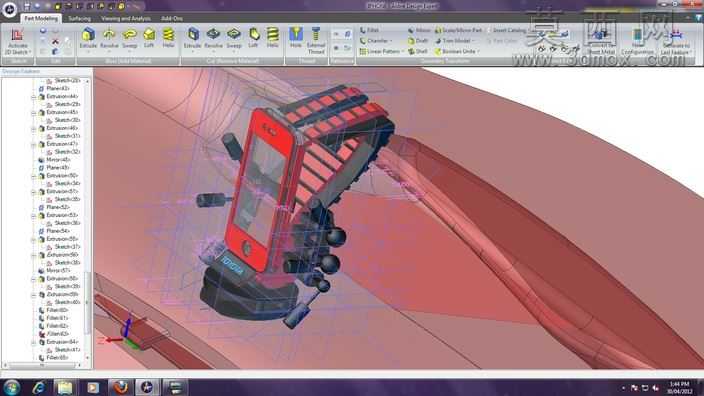Switch to the Surfacing tab
Image resolution: width=704 pixels, height=396 pixels.
tap(79, 18)
